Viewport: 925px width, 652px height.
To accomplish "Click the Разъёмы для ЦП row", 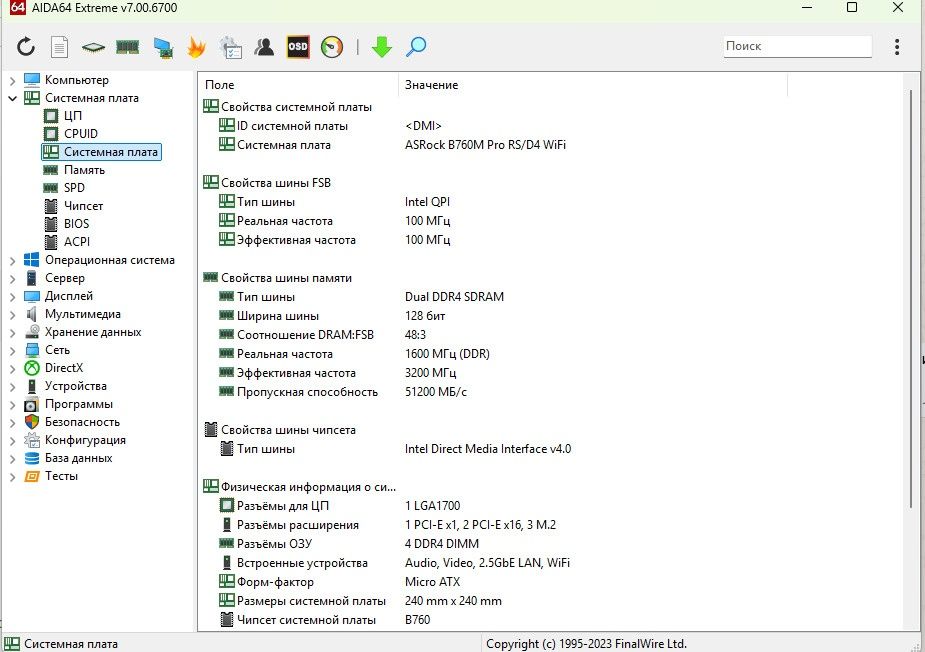I will [494, 506].
